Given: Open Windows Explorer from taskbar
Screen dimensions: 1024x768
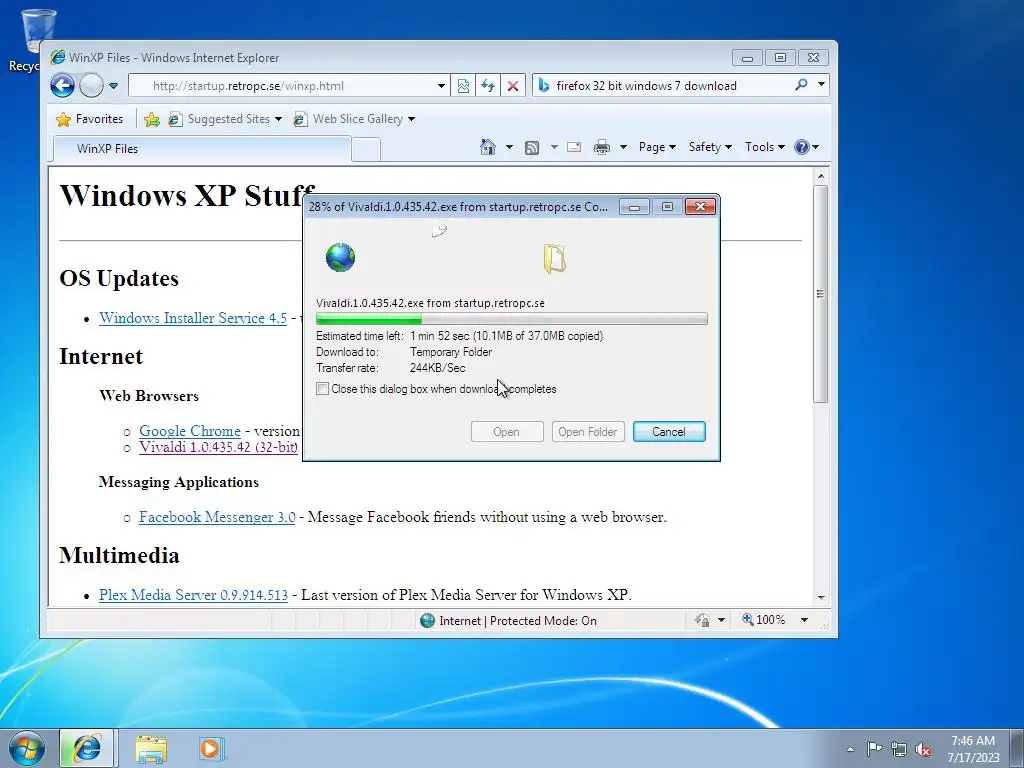Looking at the screenshot, I should pyautogui.click(x=151, y=749).
